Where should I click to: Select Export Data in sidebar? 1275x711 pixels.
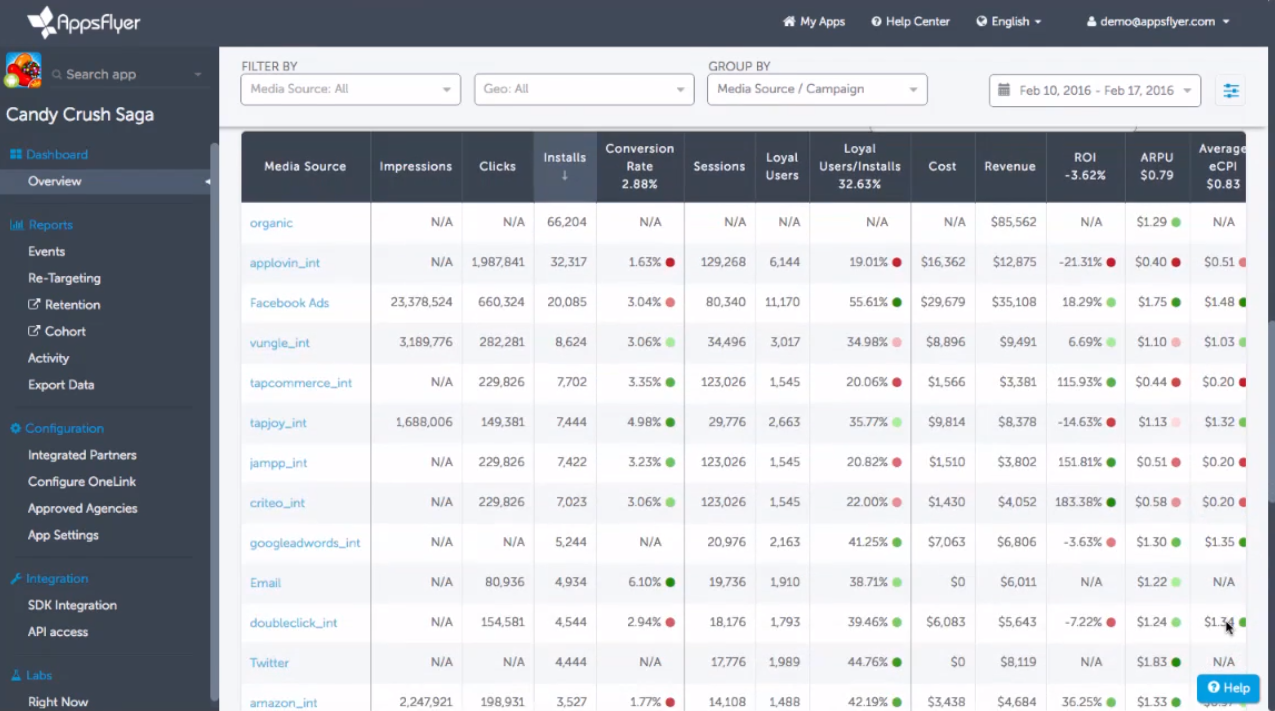coord(61,385)
